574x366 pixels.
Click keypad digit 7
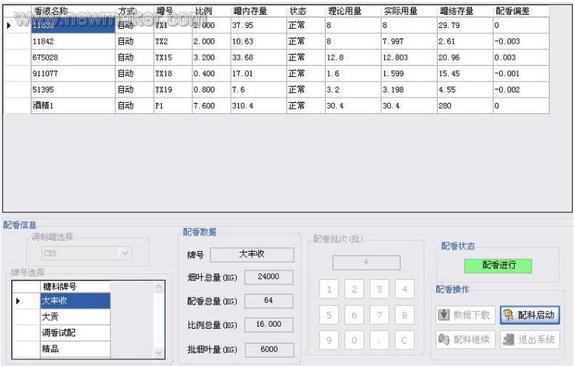coord(379,315)
